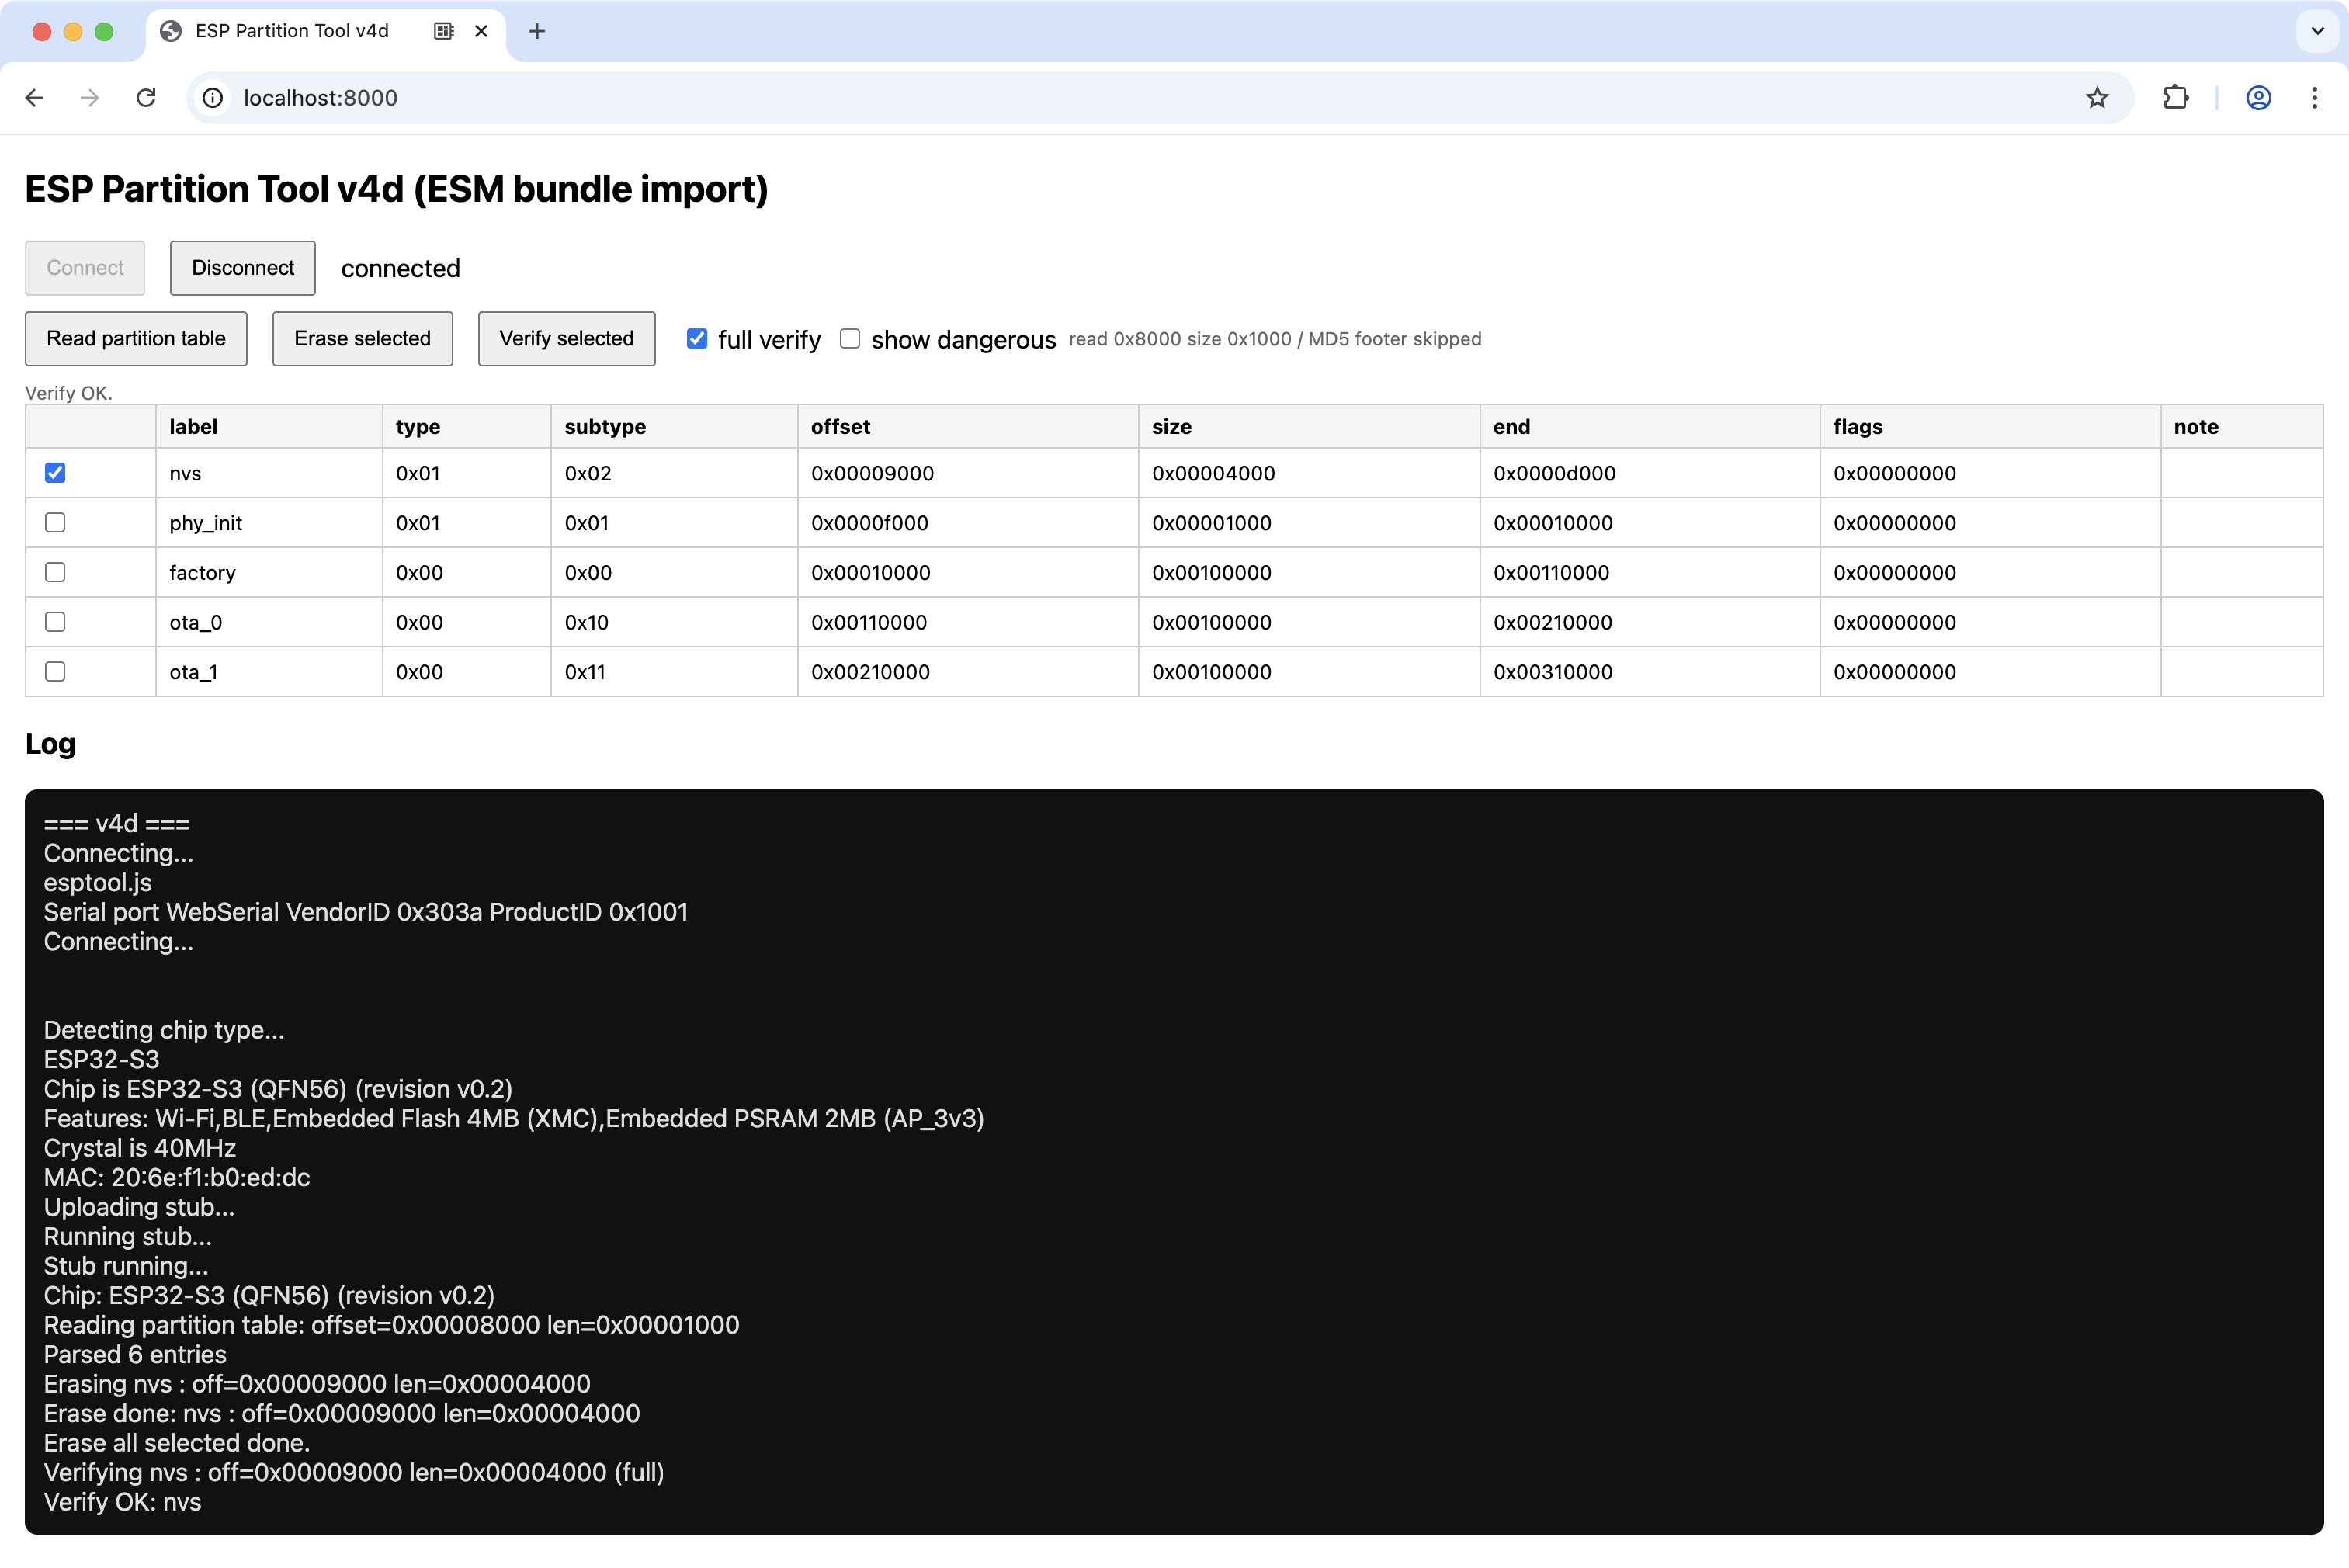View site information icon in address bar
This screenshot has width=2349, height=1568.
(213, 97)
